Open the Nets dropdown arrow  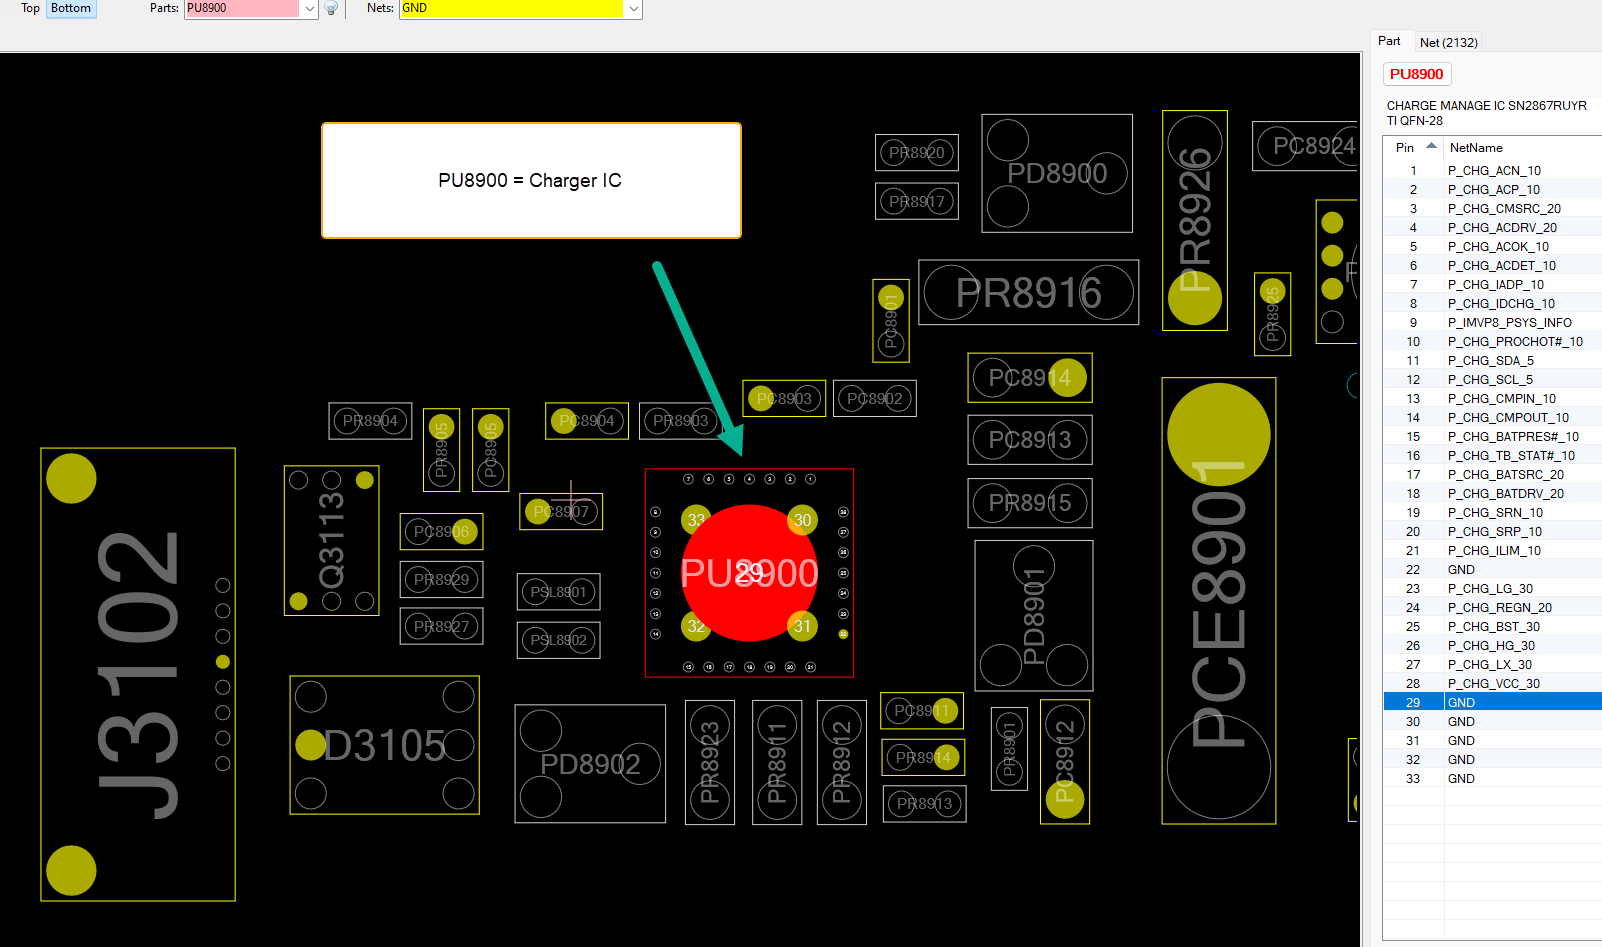633,8
